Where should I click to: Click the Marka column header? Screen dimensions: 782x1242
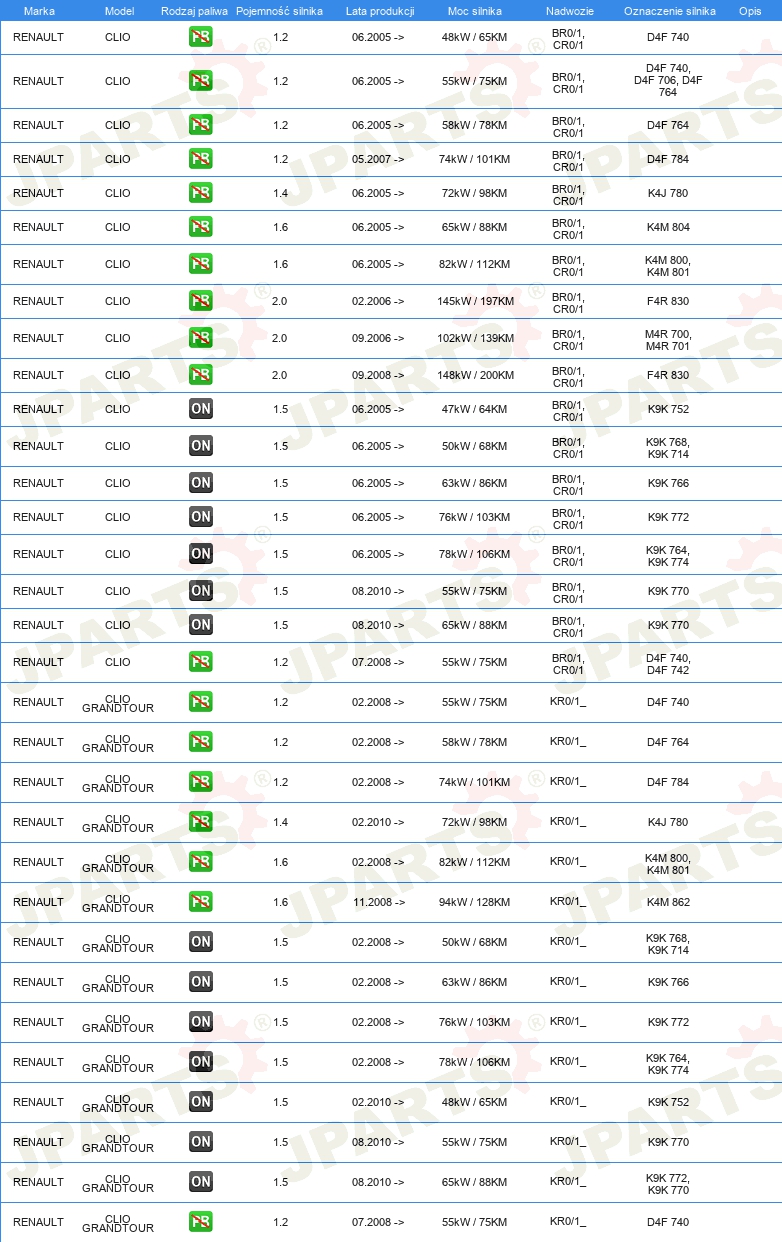[39, 11]
